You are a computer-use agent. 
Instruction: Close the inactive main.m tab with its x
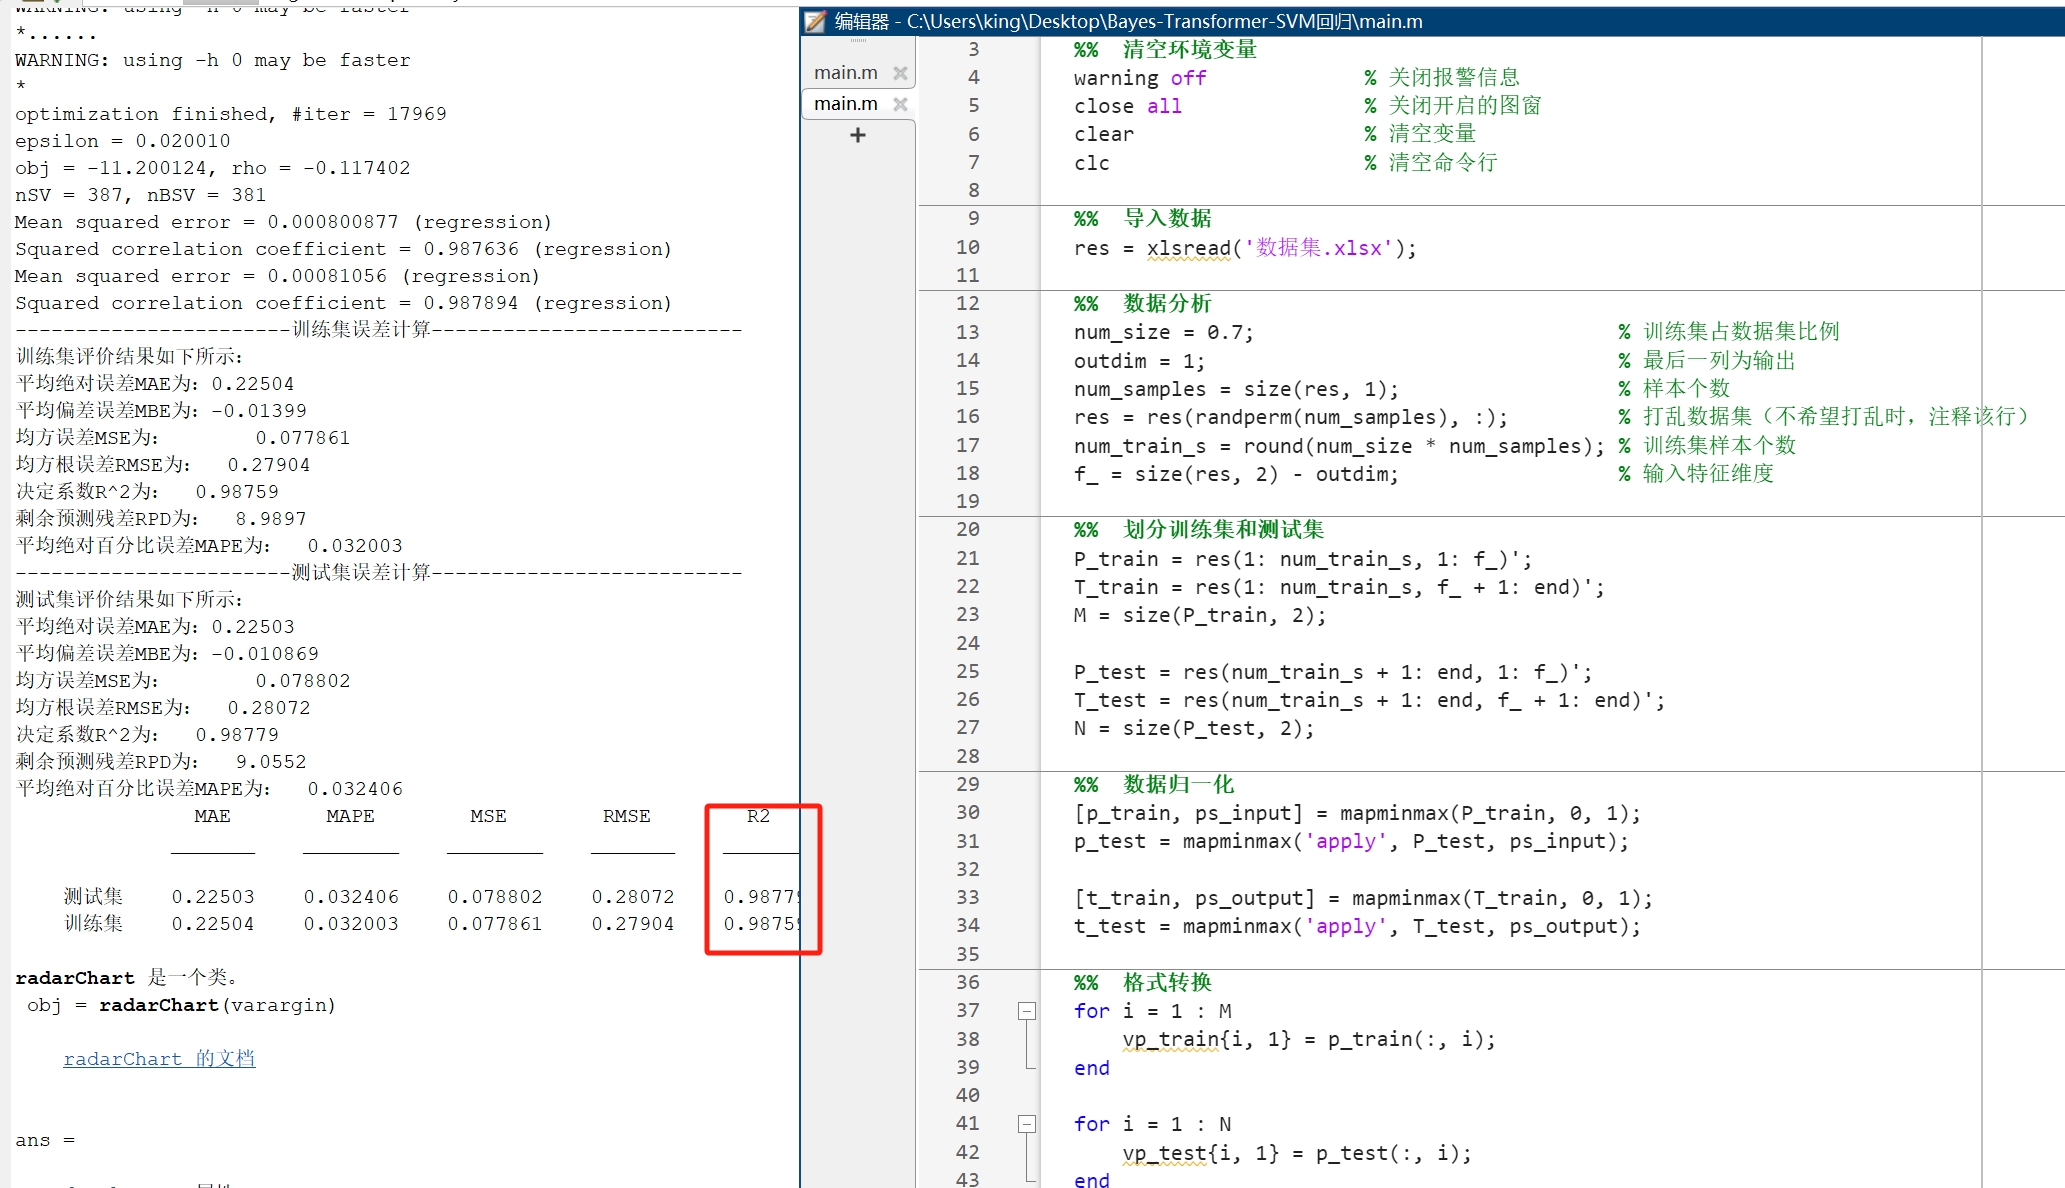click(899, 71)
